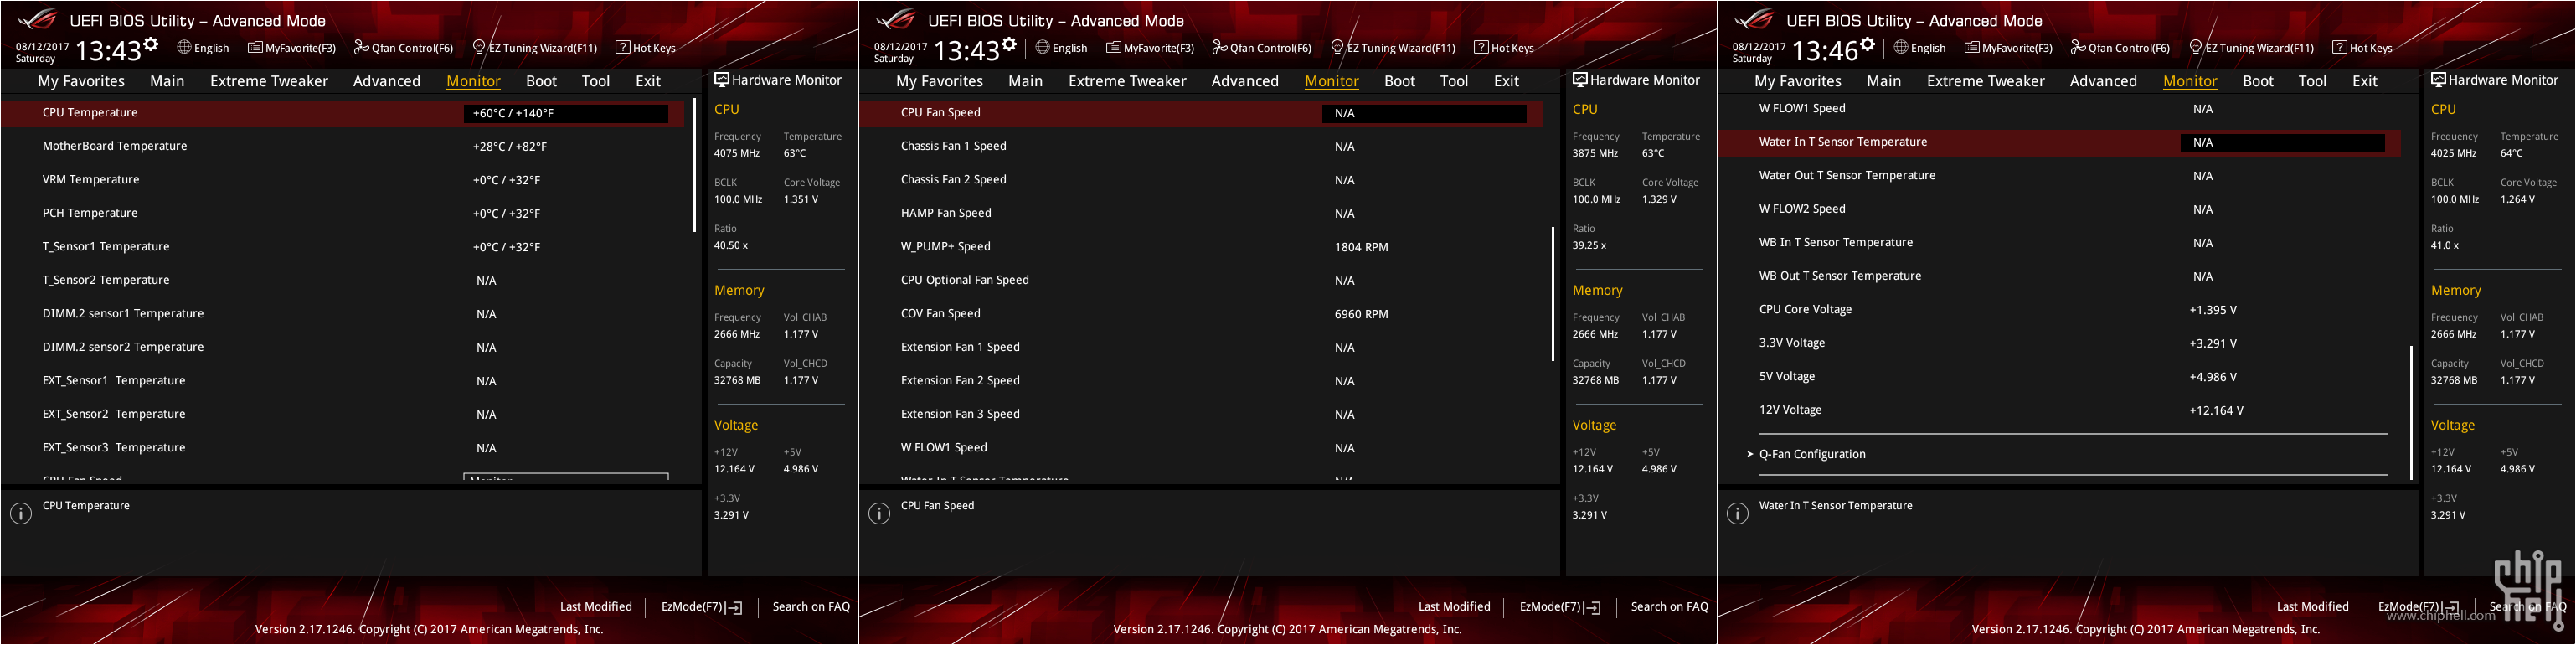Open Hot Keys help in the 13:46 screen
This screenshot has width=2576, height=645.
(x=2362, y=47)
